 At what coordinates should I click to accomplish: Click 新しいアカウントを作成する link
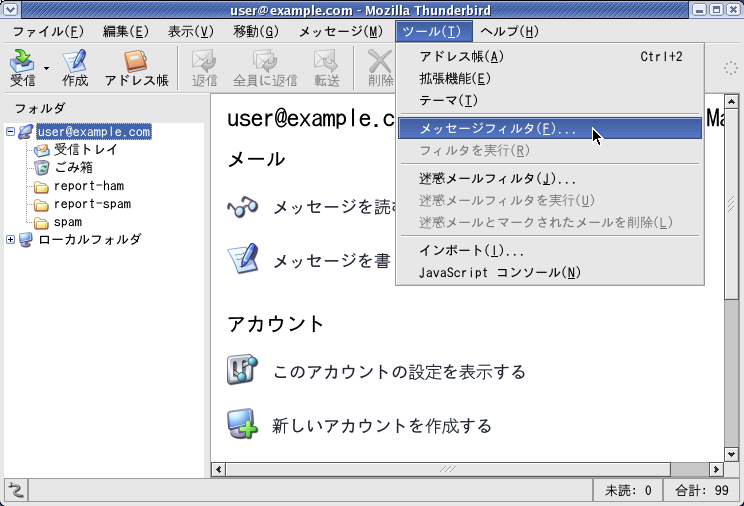click(381, 426)
